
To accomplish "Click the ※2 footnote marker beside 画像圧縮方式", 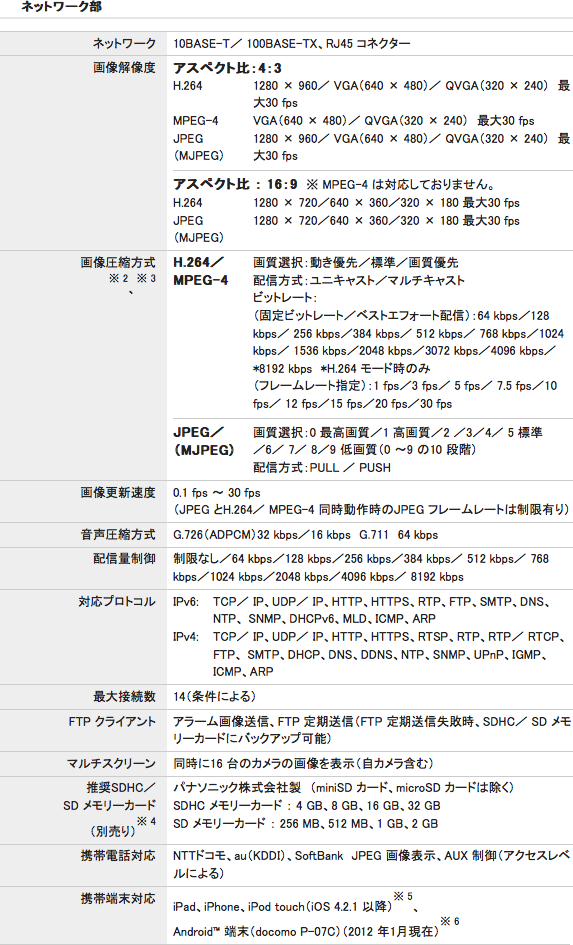I will pyautogui.click(x=116, y=278).
